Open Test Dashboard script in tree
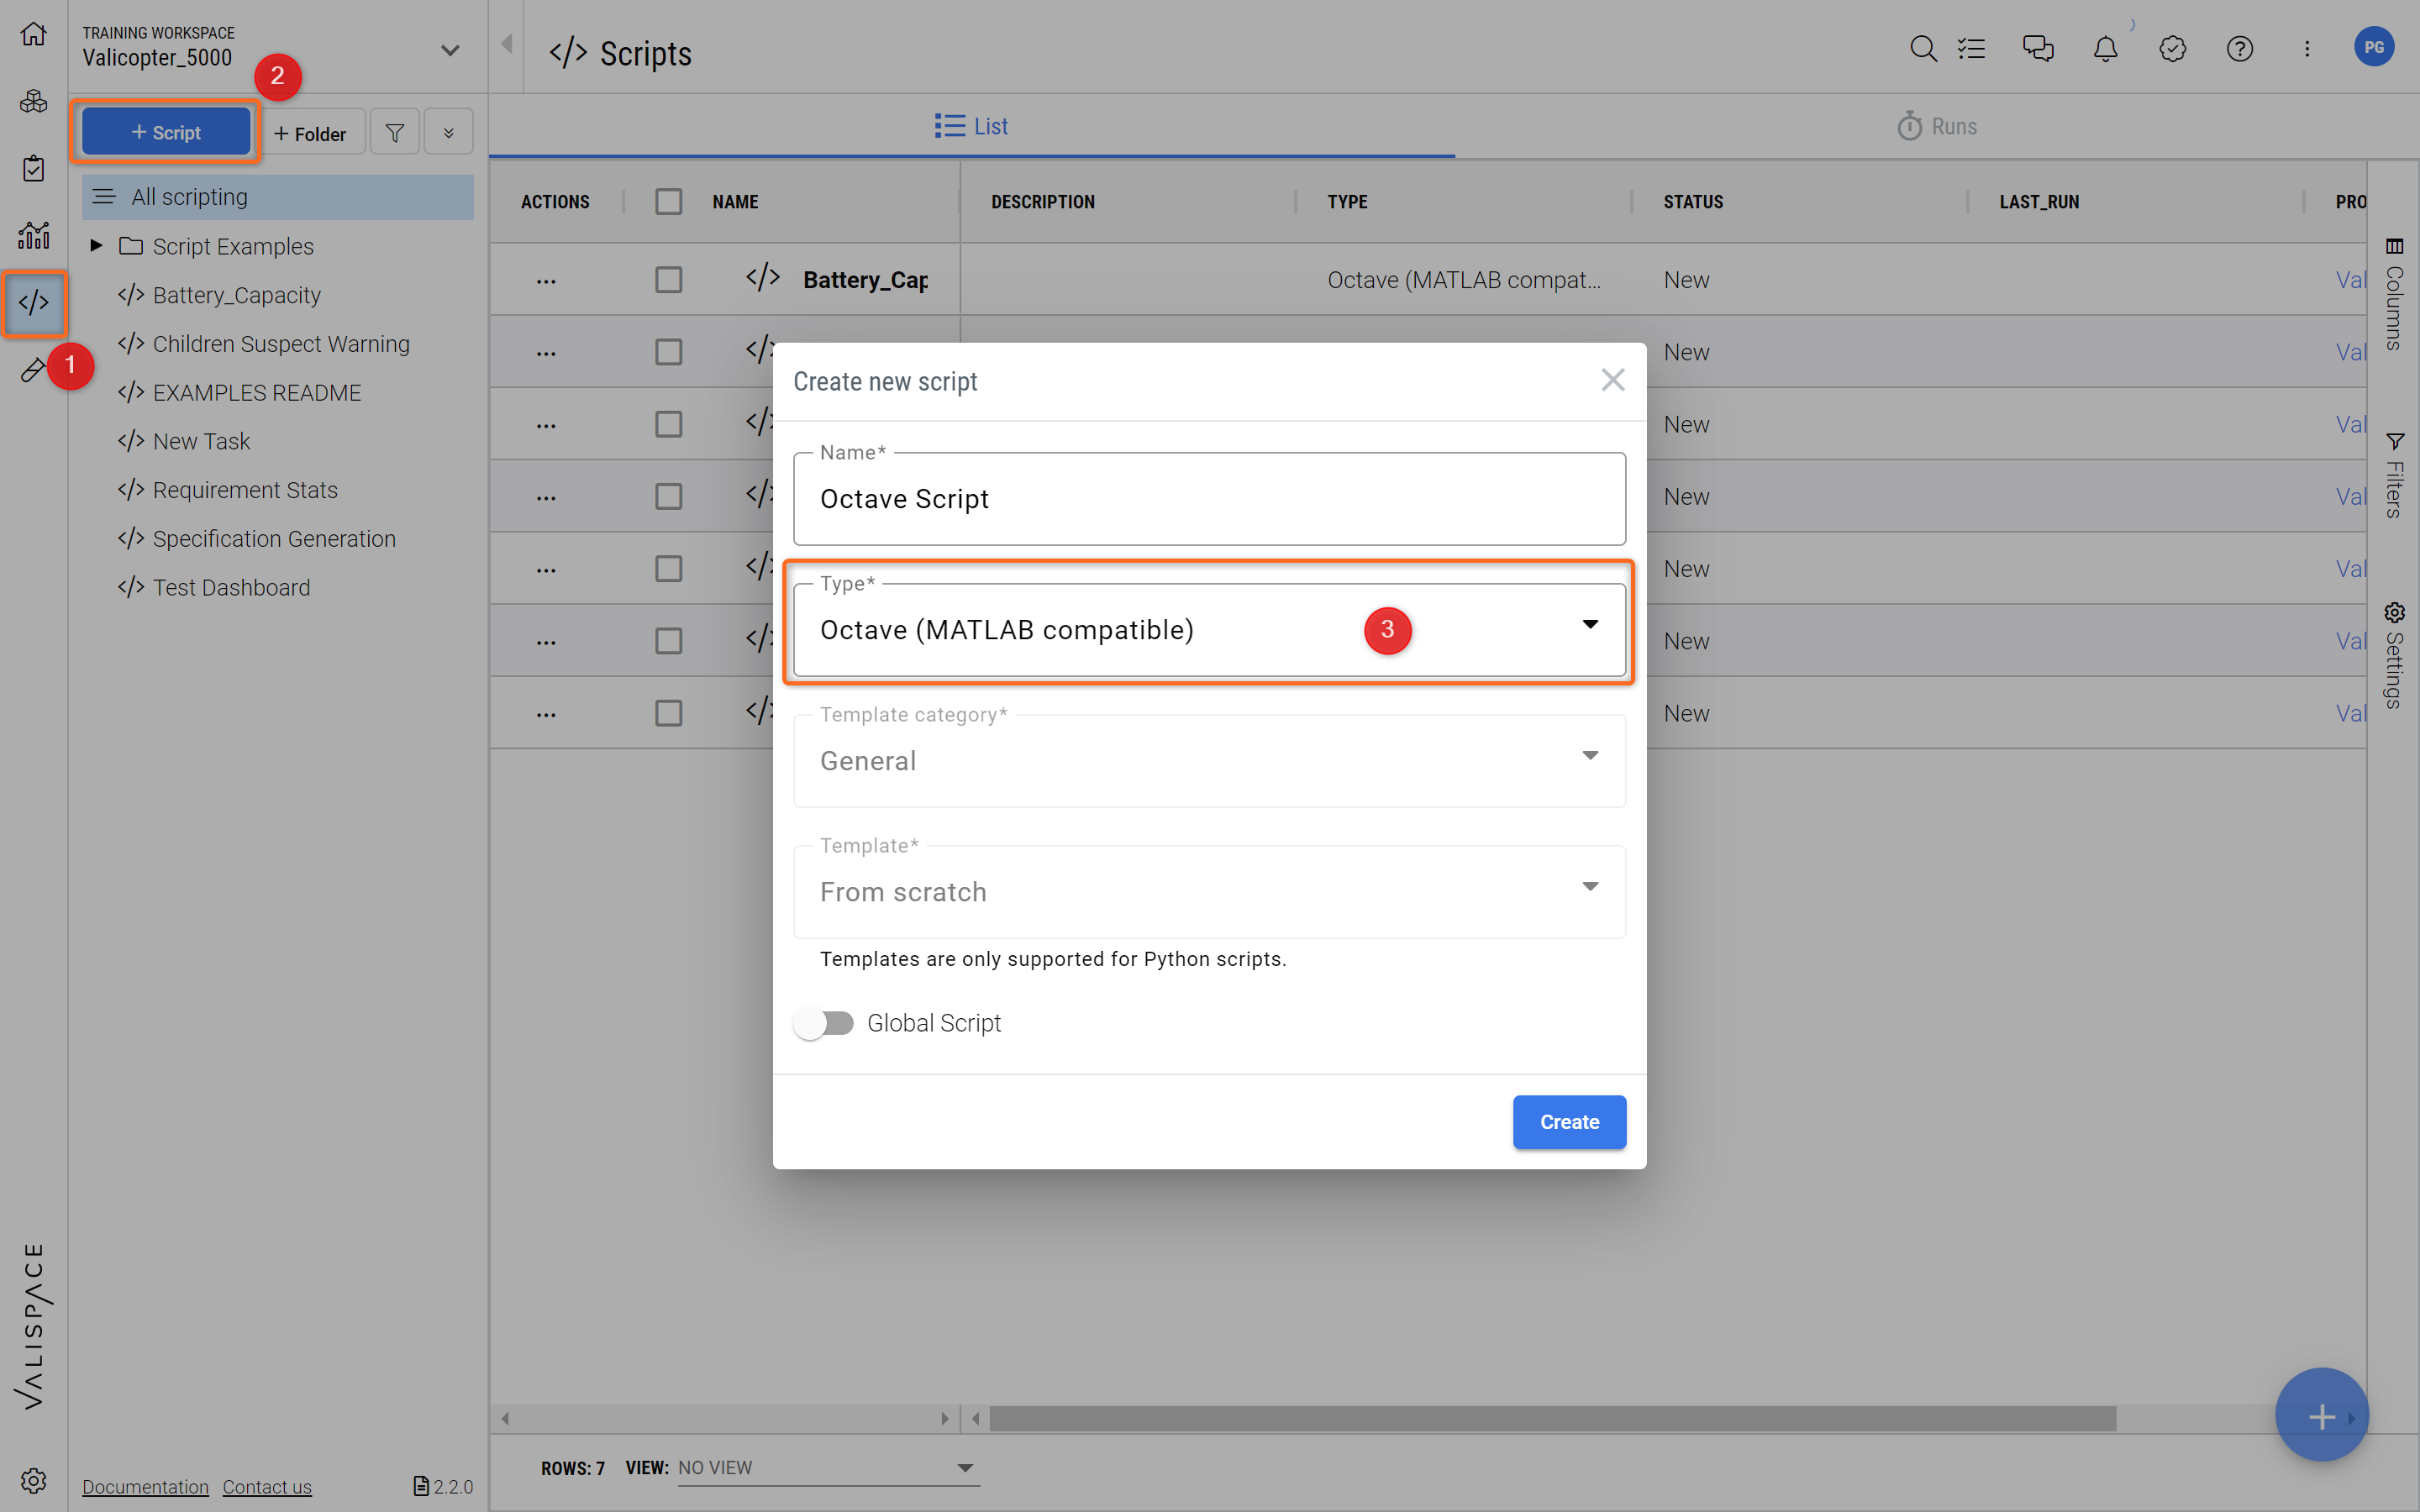Image resolution: width=2420 pixels, height=1512 pixels. [x=230, y=588]
